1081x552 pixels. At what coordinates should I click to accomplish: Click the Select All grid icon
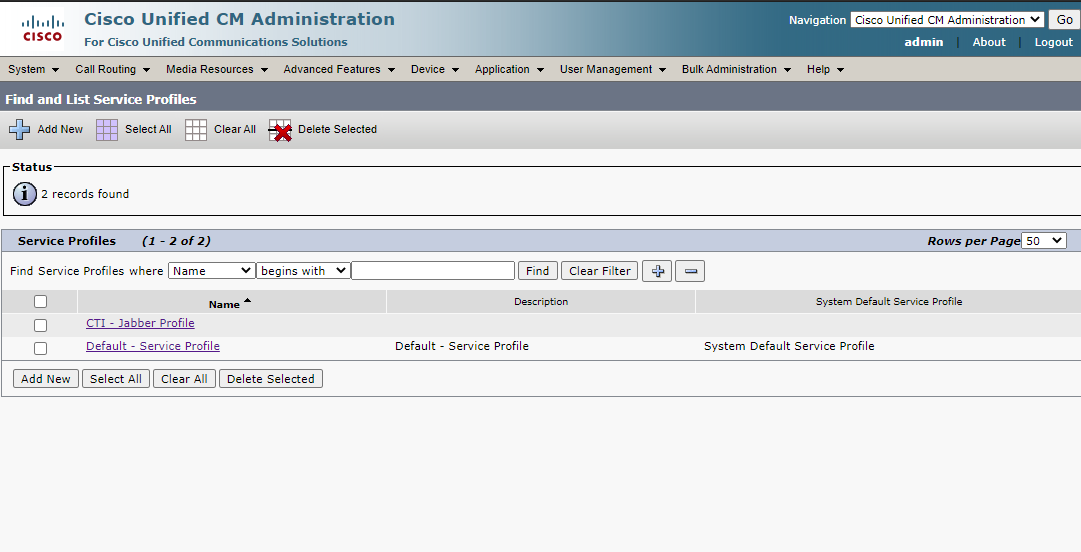click(107, 130)
